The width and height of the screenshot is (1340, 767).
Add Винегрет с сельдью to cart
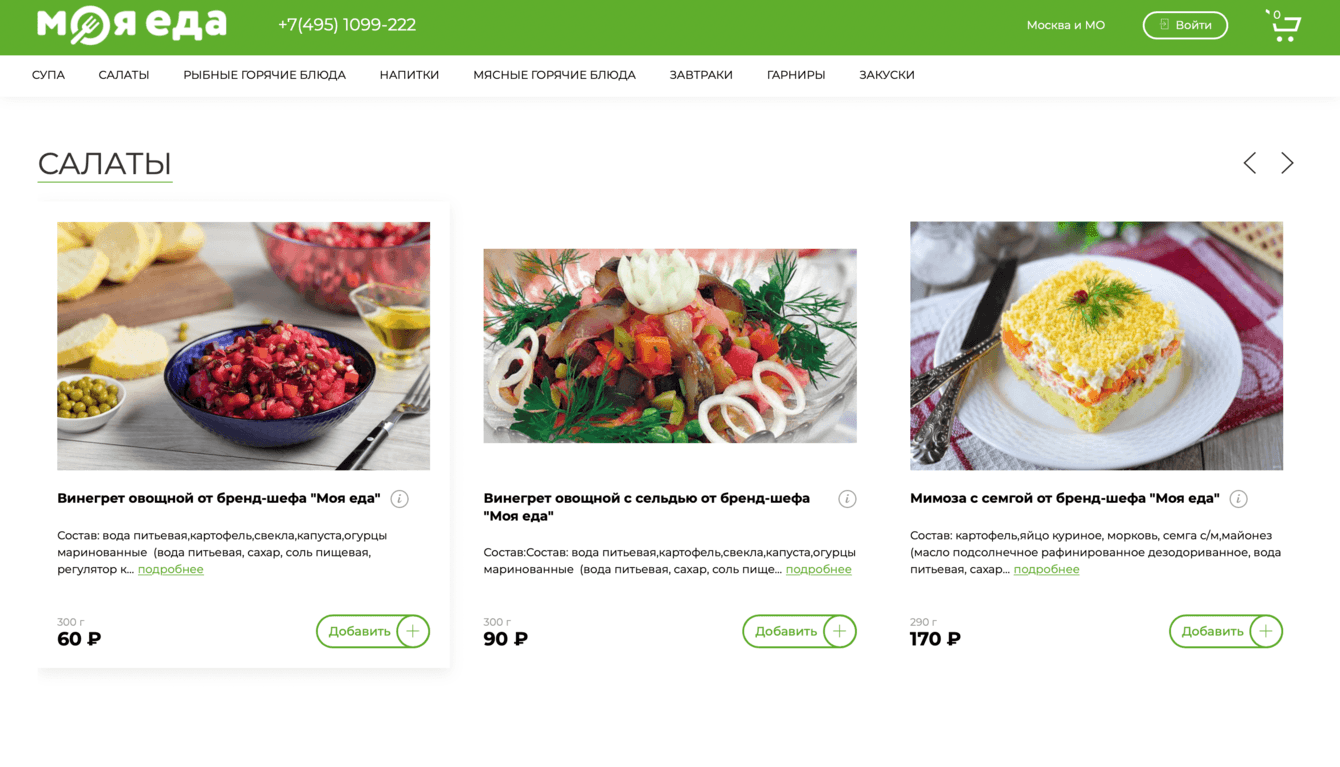coord(799,631)
